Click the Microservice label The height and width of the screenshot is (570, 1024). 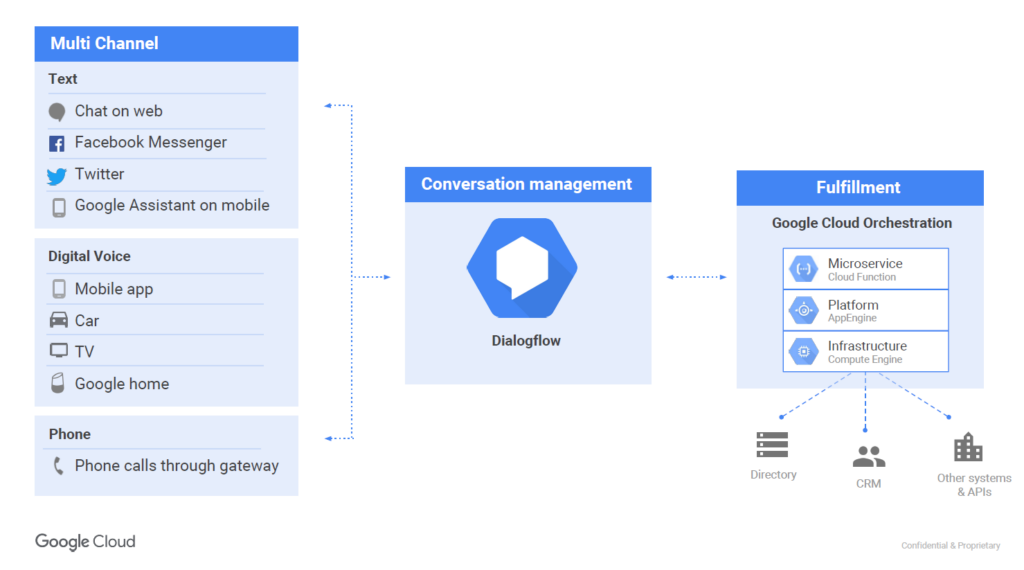point(865,263)
